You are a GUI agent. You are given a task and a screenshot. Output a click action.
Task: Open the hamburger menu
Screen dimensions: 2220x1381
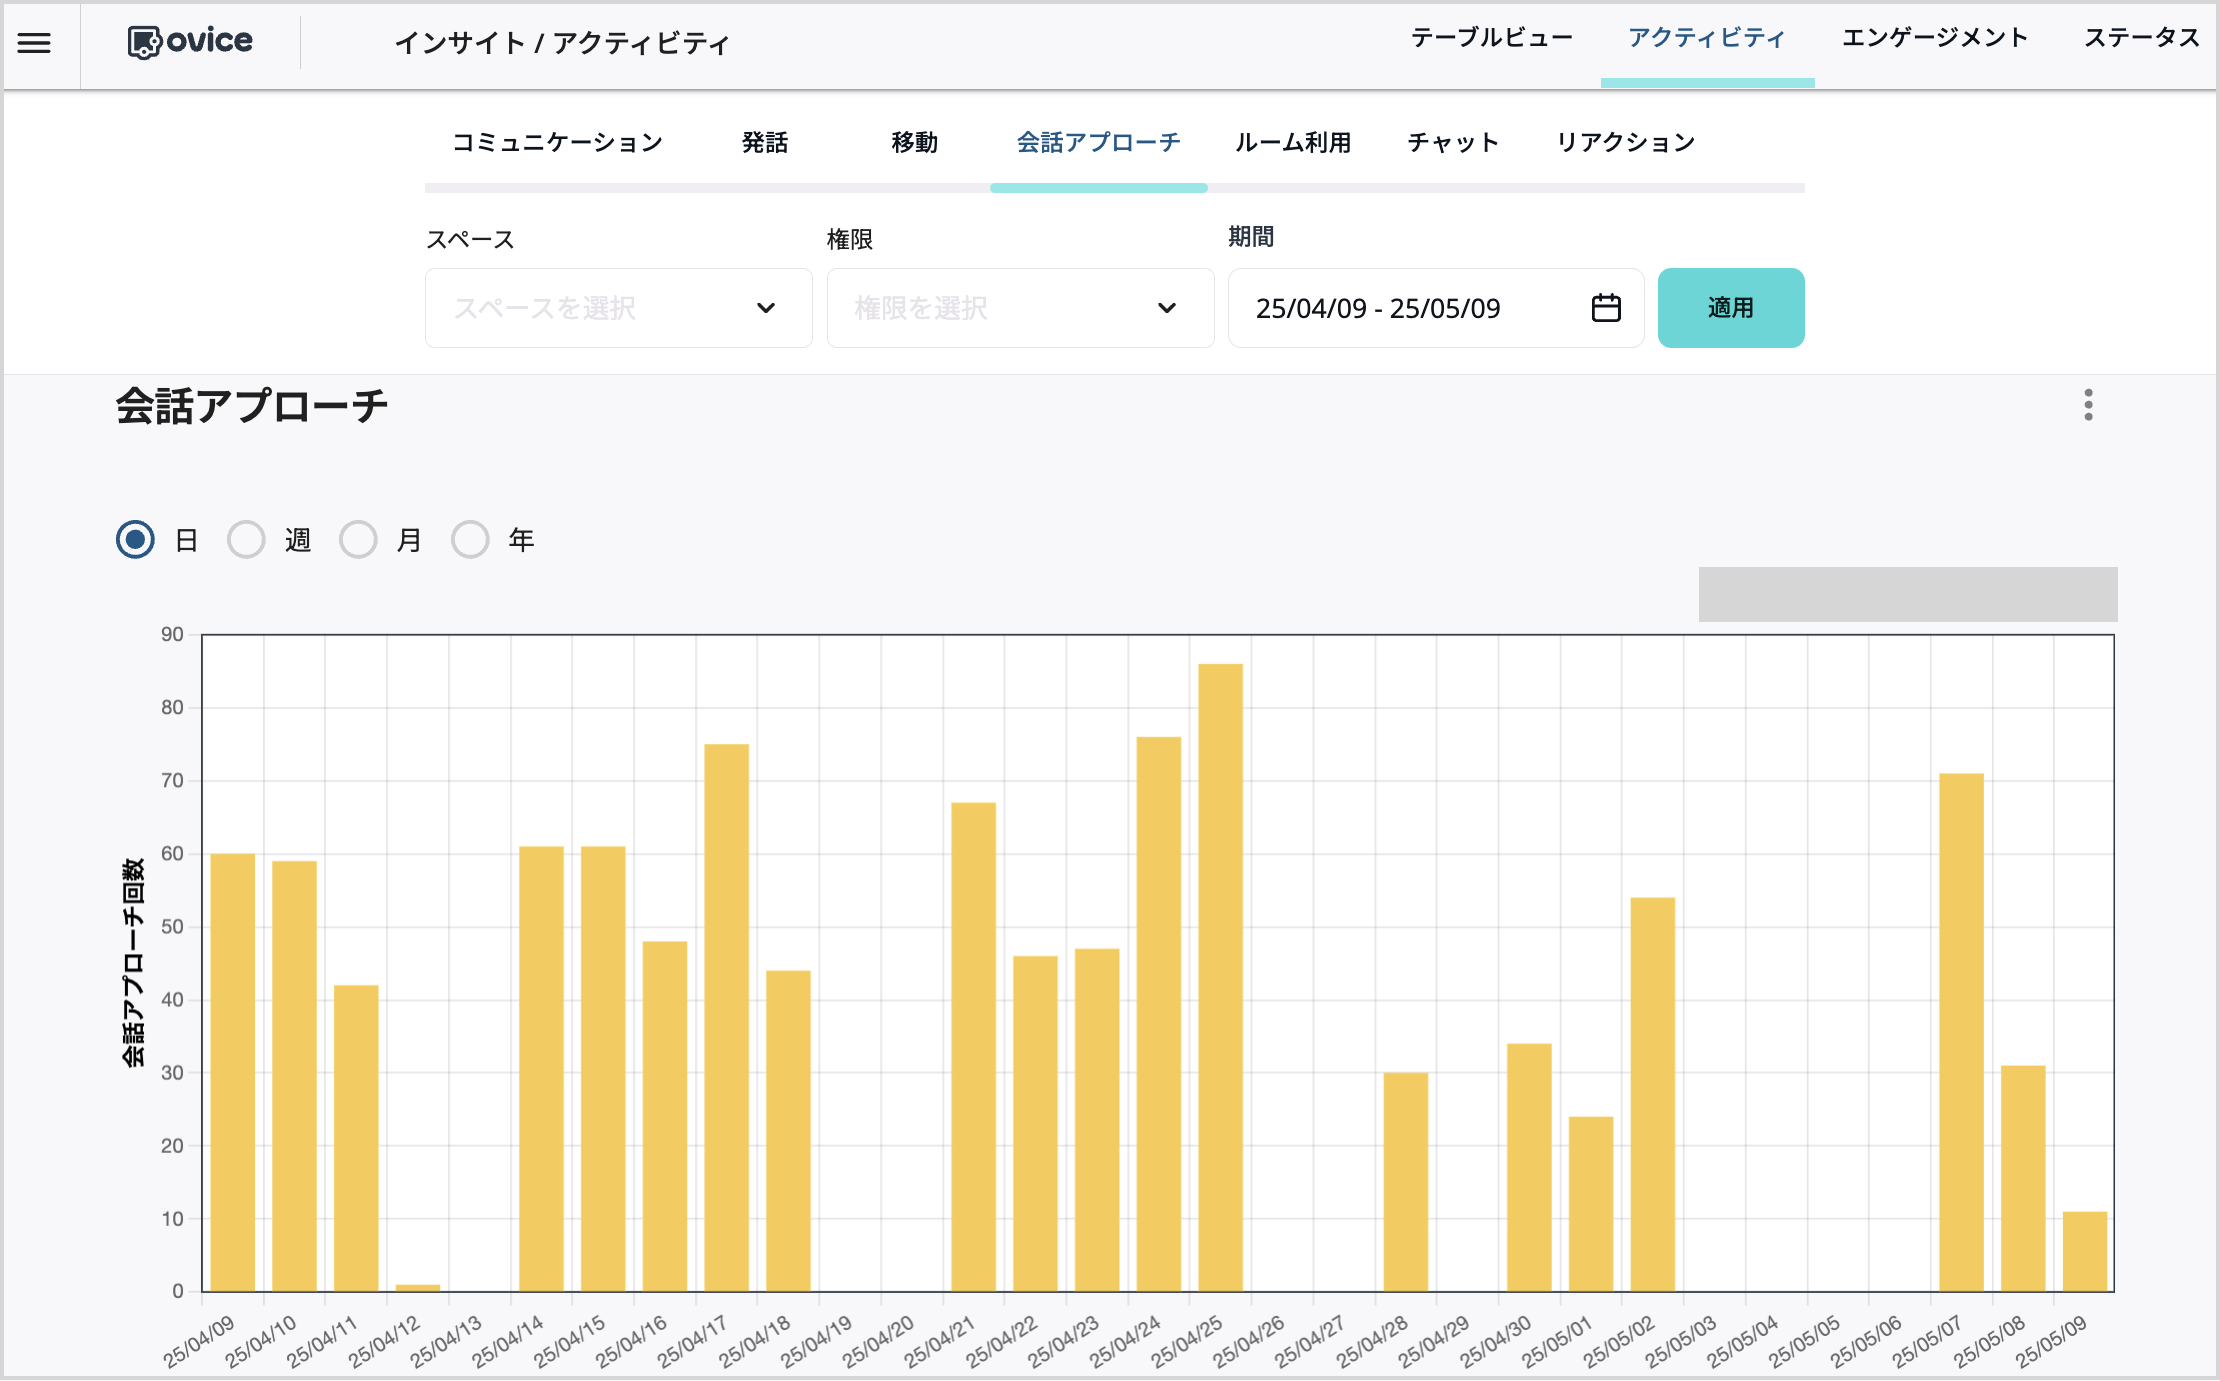coord(34,43)
